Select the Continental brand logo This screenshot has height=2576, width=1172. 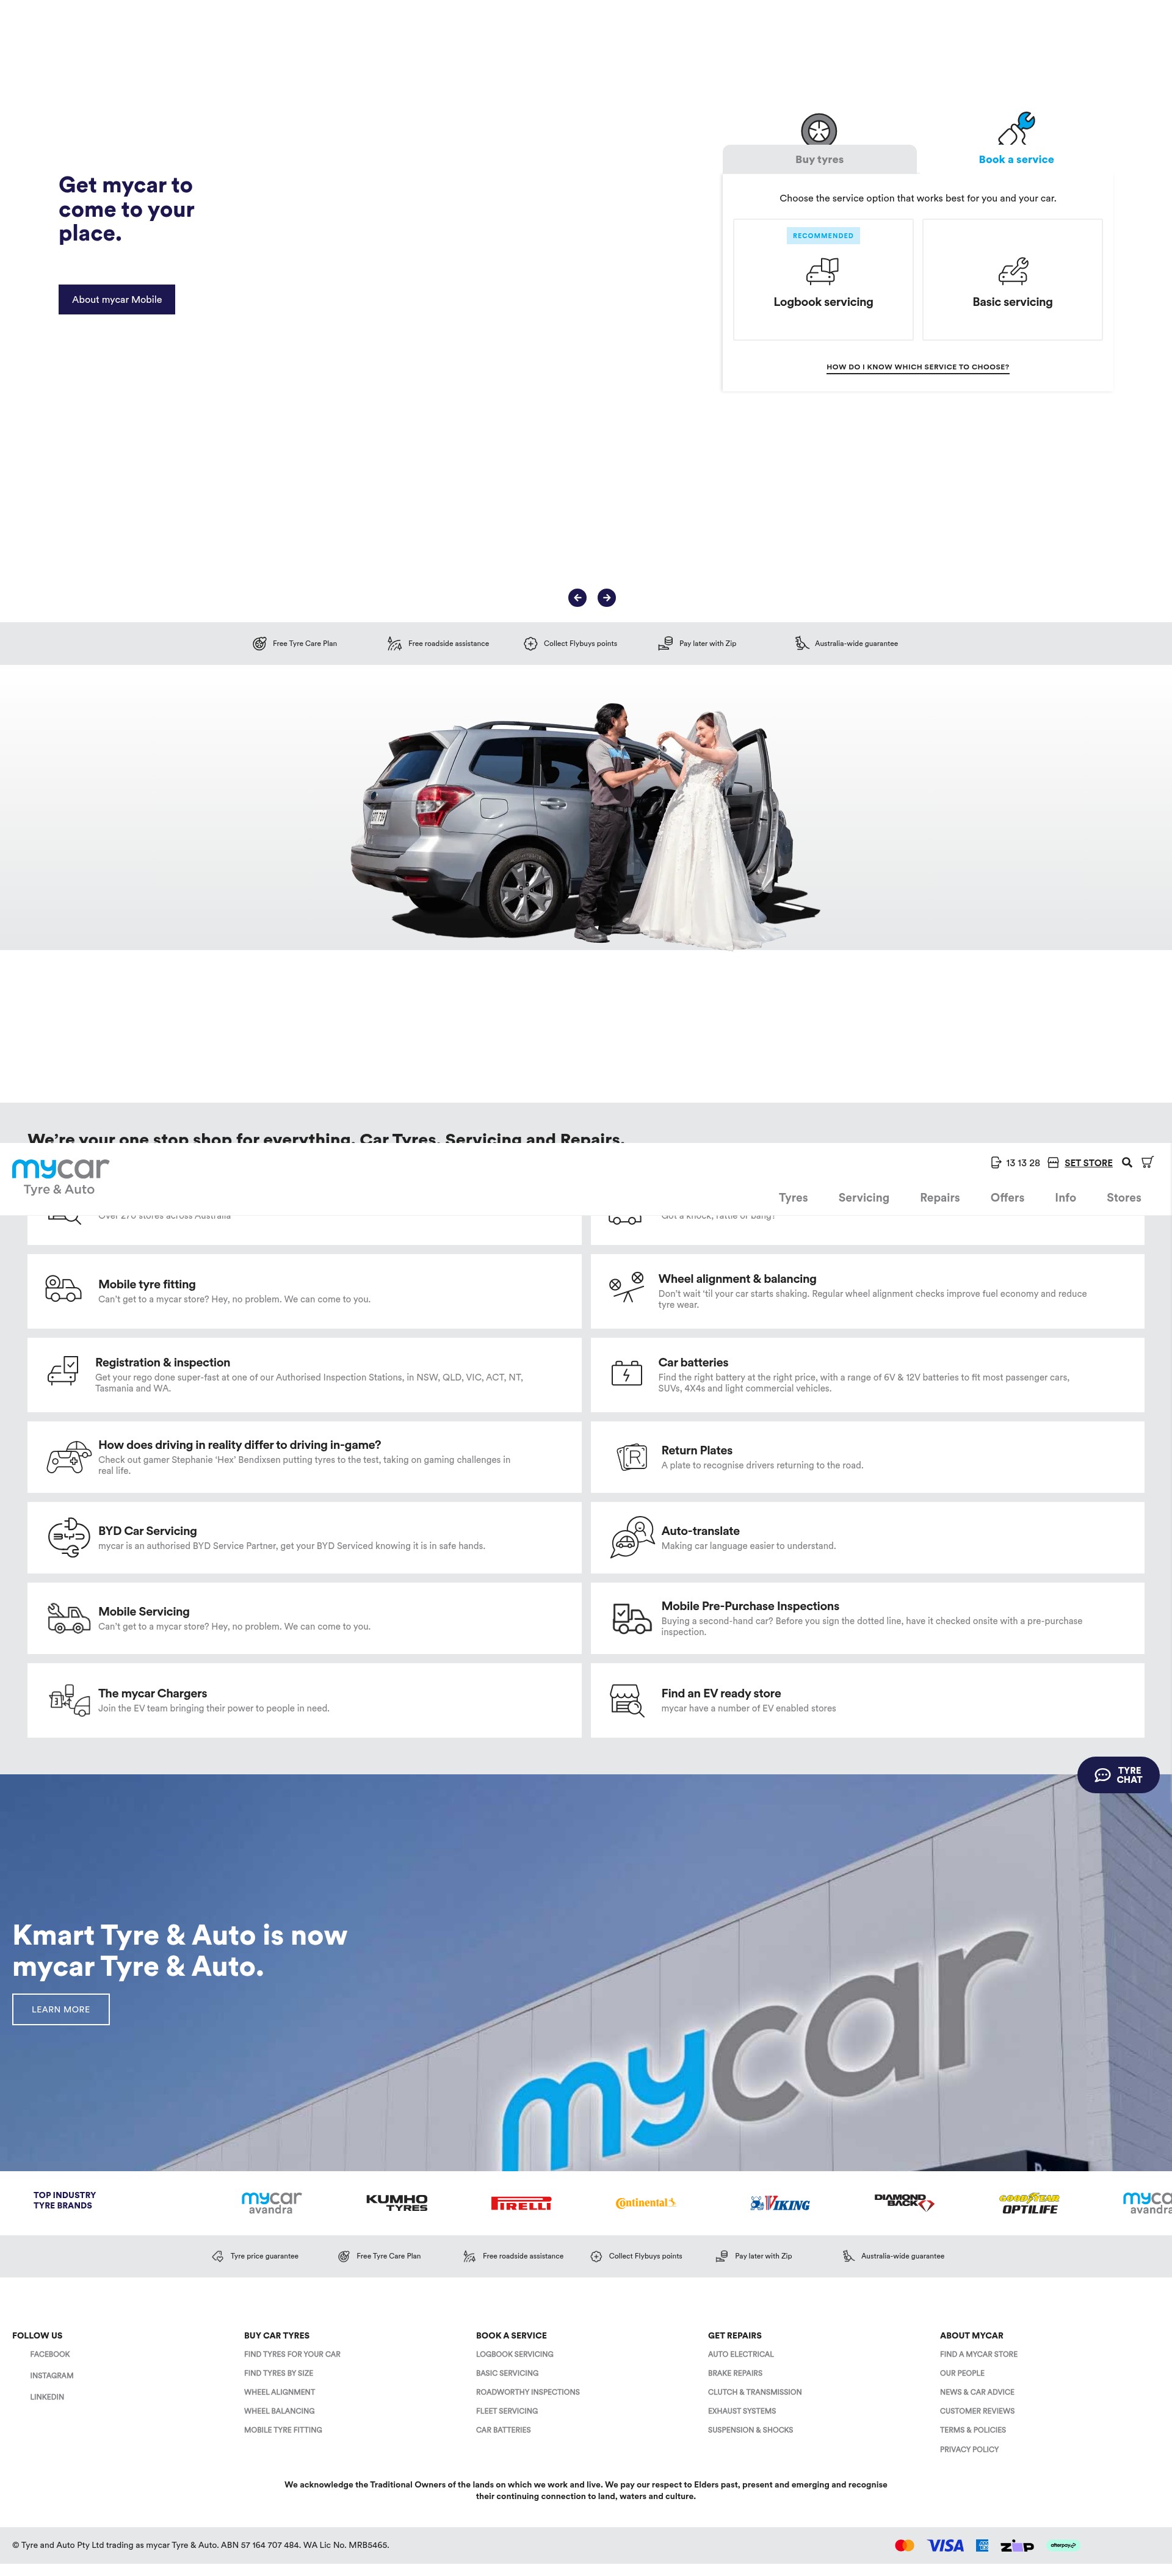(646, 2203)
